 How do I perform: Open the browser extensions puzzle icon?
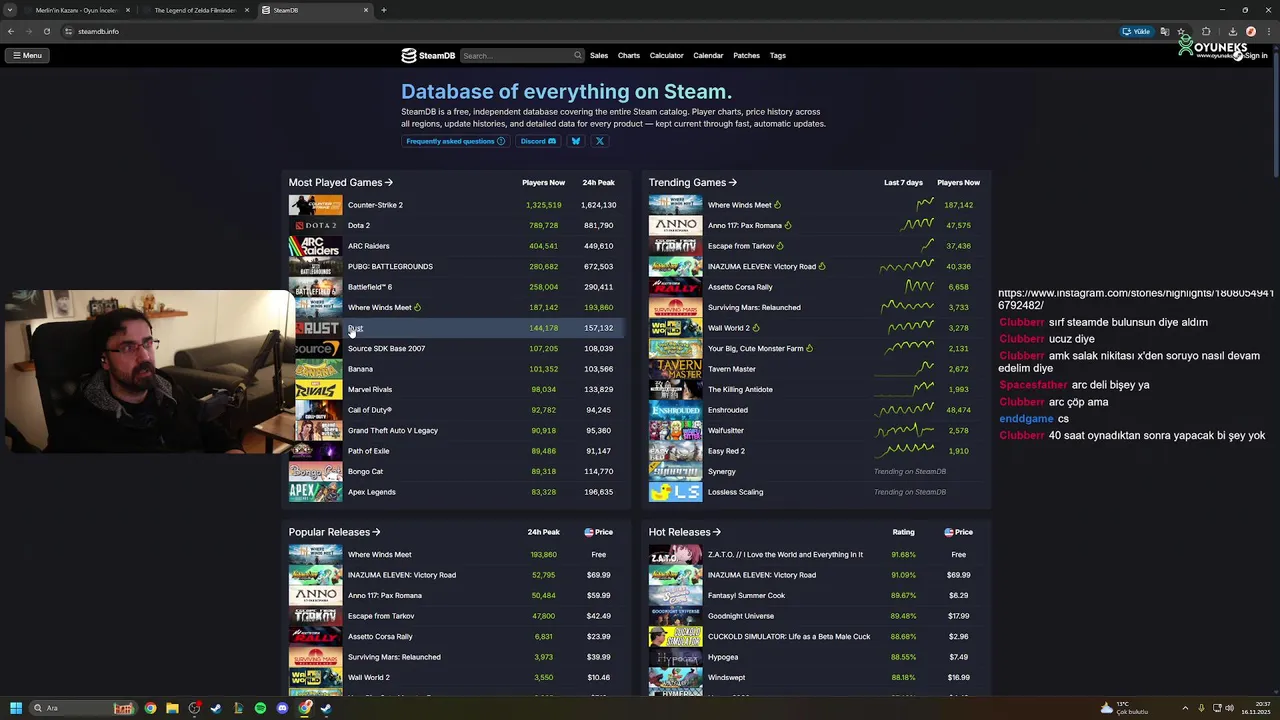1206,31
